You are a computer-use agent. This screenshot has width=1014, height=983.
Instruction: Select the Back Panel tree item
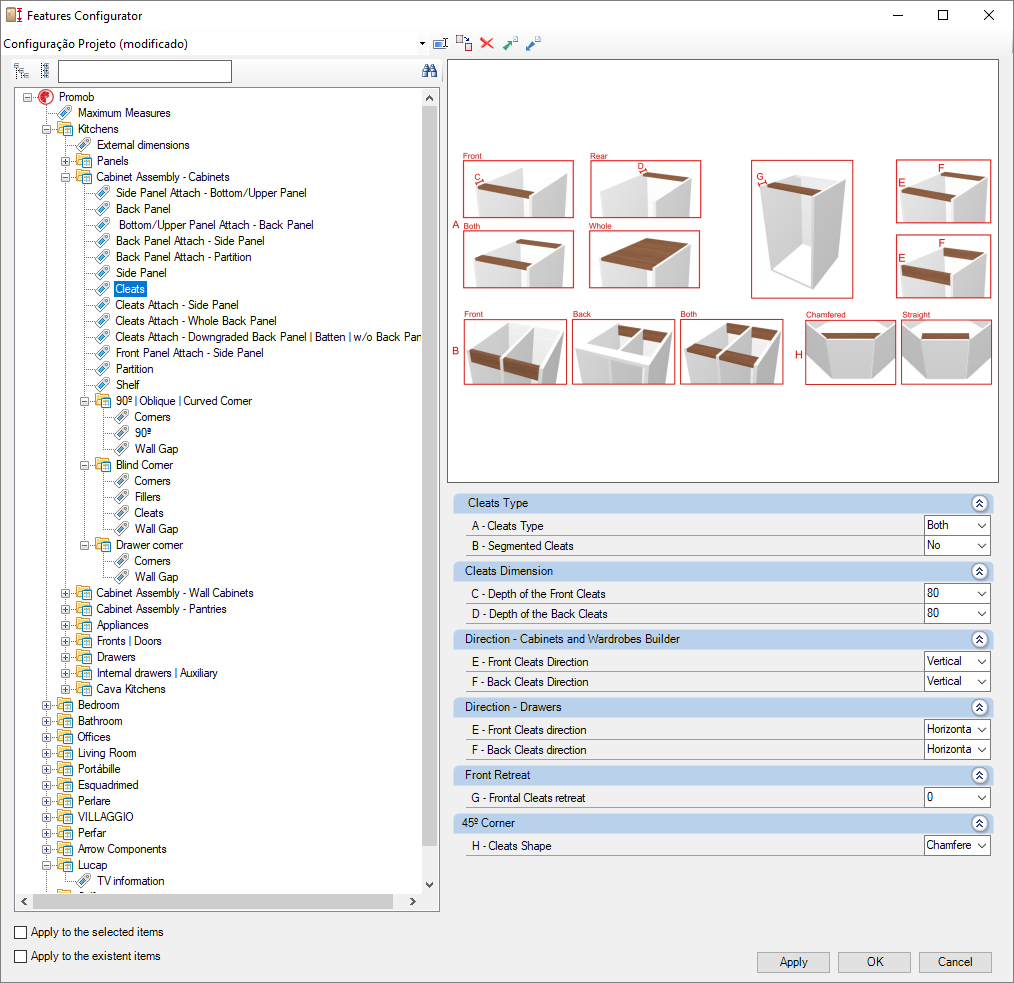pyautogui.click(x=143, y=209)
